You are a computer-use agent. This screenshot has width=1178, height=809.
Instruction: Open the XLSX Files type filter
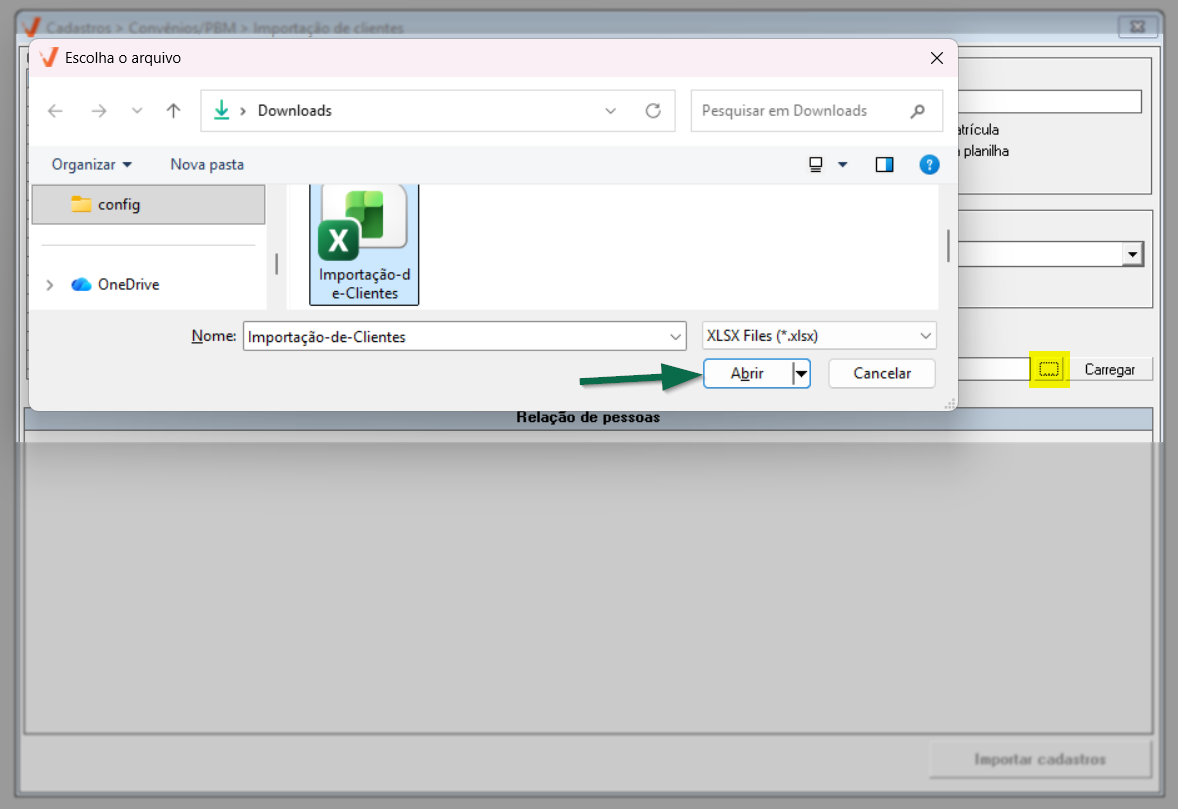[819, 336]
